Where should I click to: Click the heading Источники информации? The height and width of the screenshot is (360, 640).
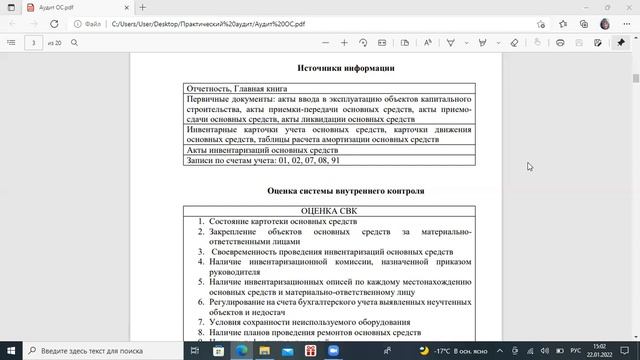click(x=346, y=68)
